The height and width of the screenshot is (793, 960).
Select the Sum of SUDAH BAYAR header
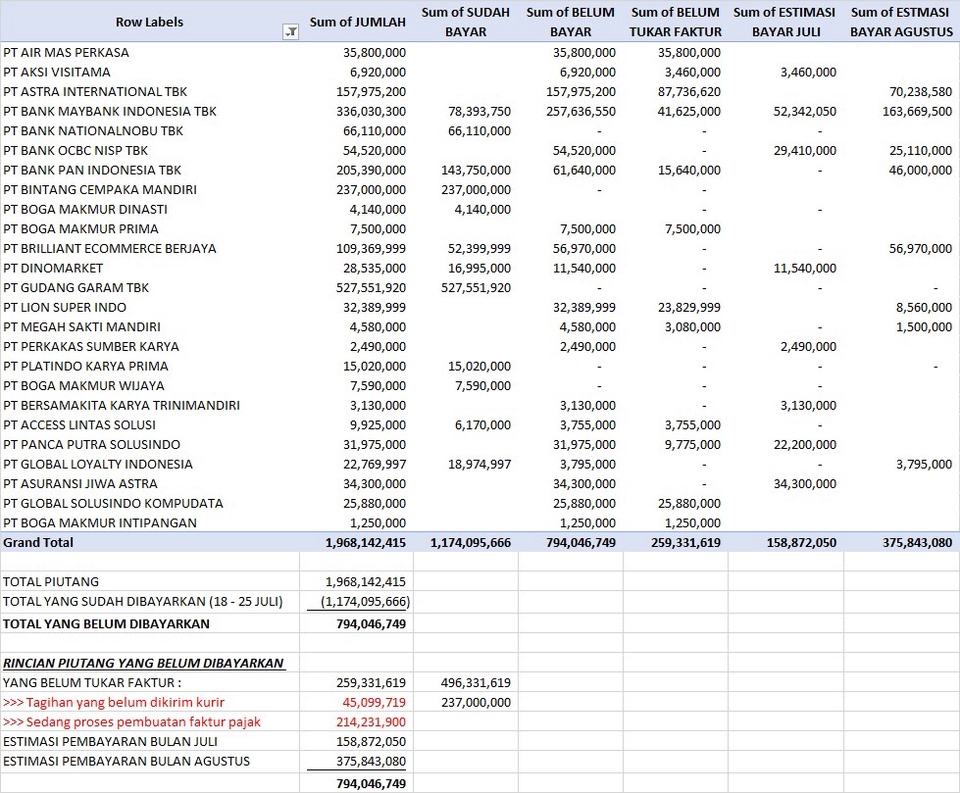pos(465,22)
